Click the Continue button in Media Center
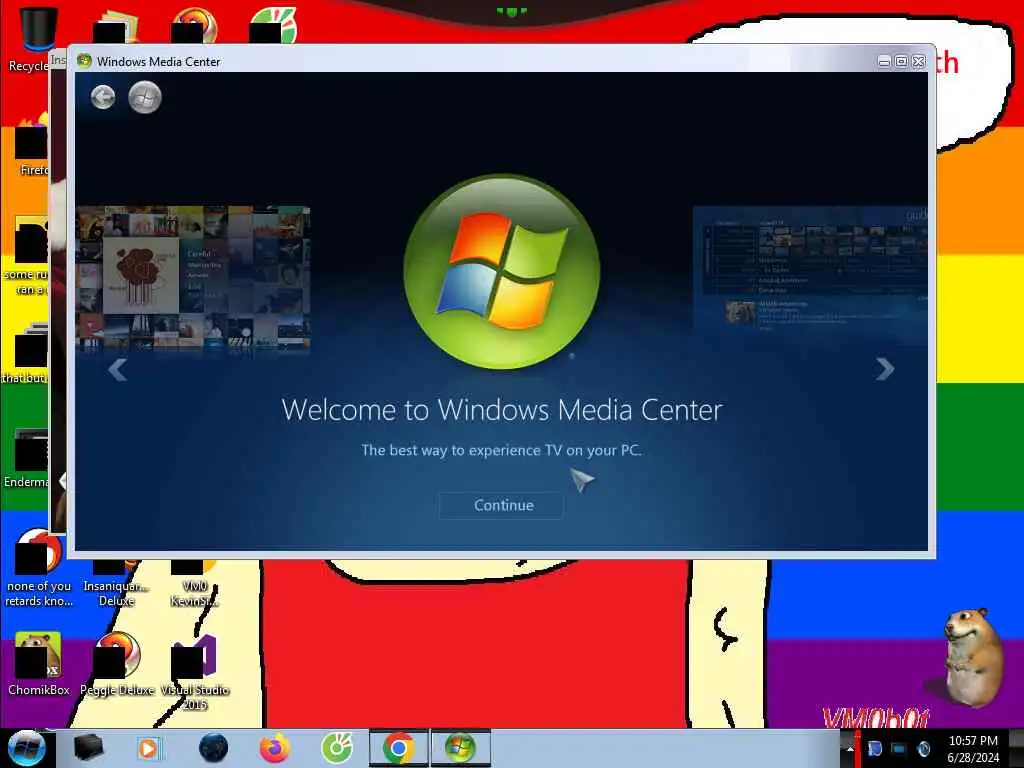 [501, 505]
